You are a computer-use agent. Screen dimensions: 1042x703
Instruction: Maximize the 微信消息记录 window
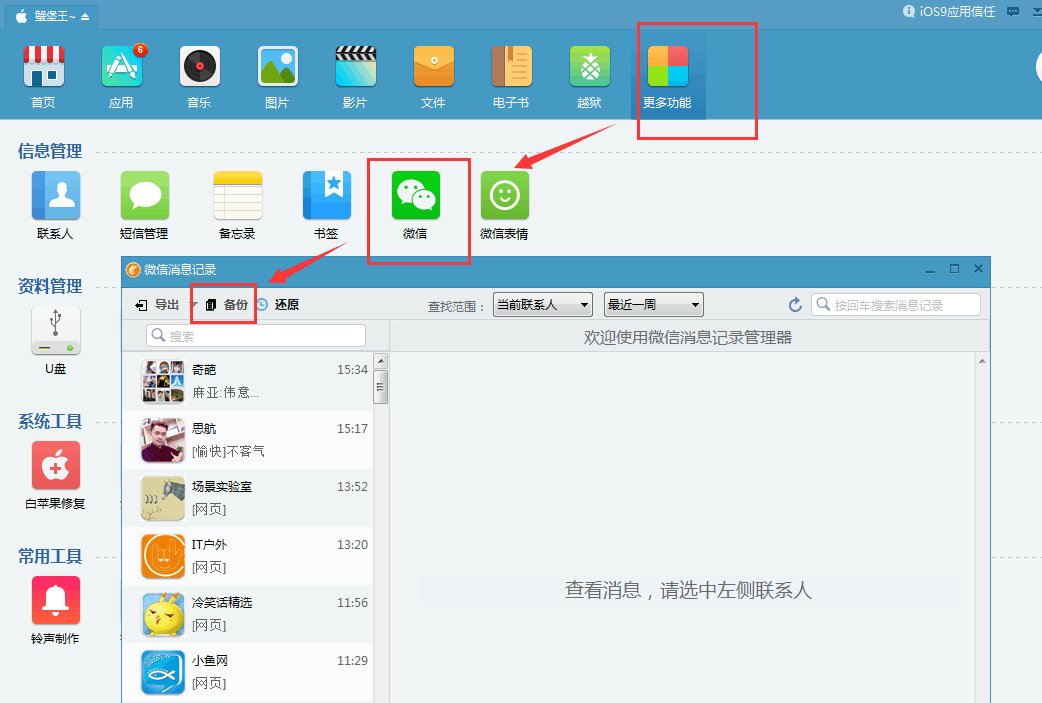point(954,268)
